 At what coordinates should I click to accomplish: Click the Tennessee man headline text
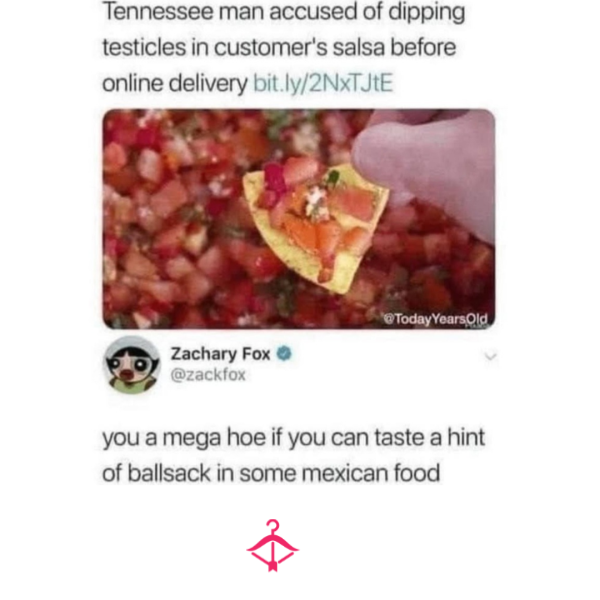click(284, 47)
